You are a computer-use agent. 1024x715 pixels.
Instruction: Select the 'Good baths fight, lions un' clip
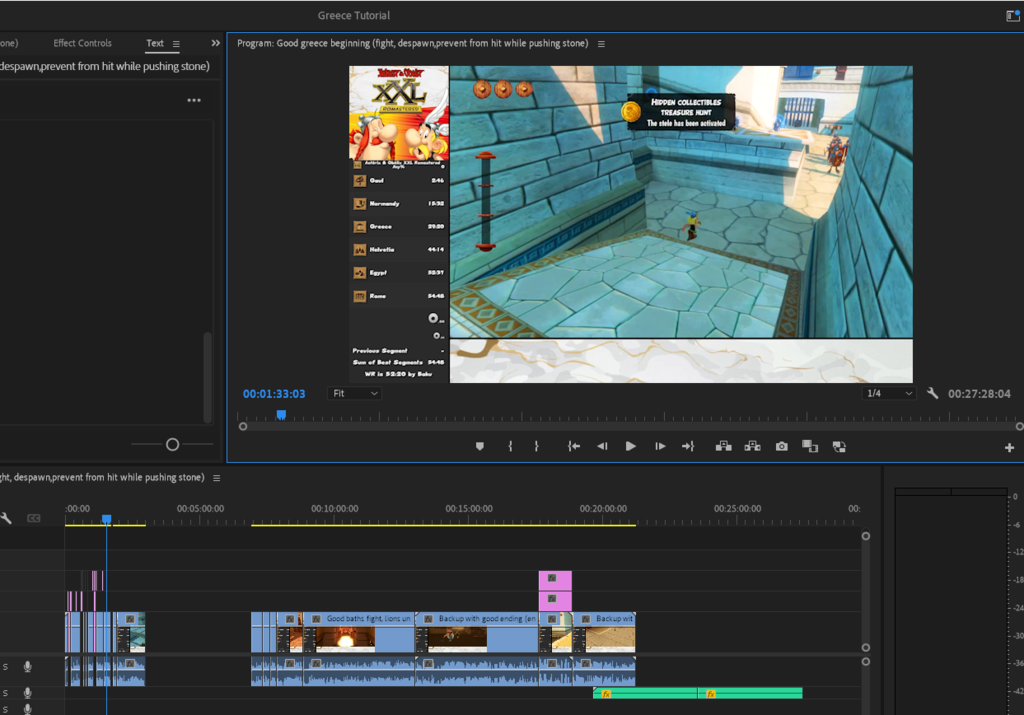coord(359,632)
